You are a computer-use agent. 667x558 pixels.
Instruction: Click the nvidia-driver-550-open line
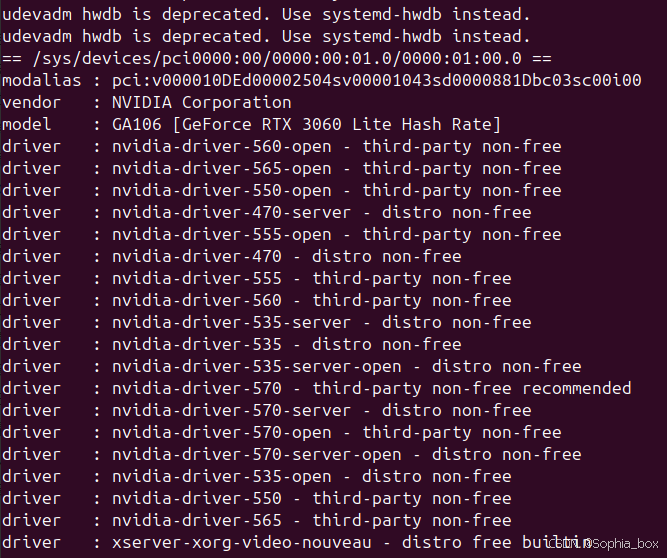click(282, 191)
